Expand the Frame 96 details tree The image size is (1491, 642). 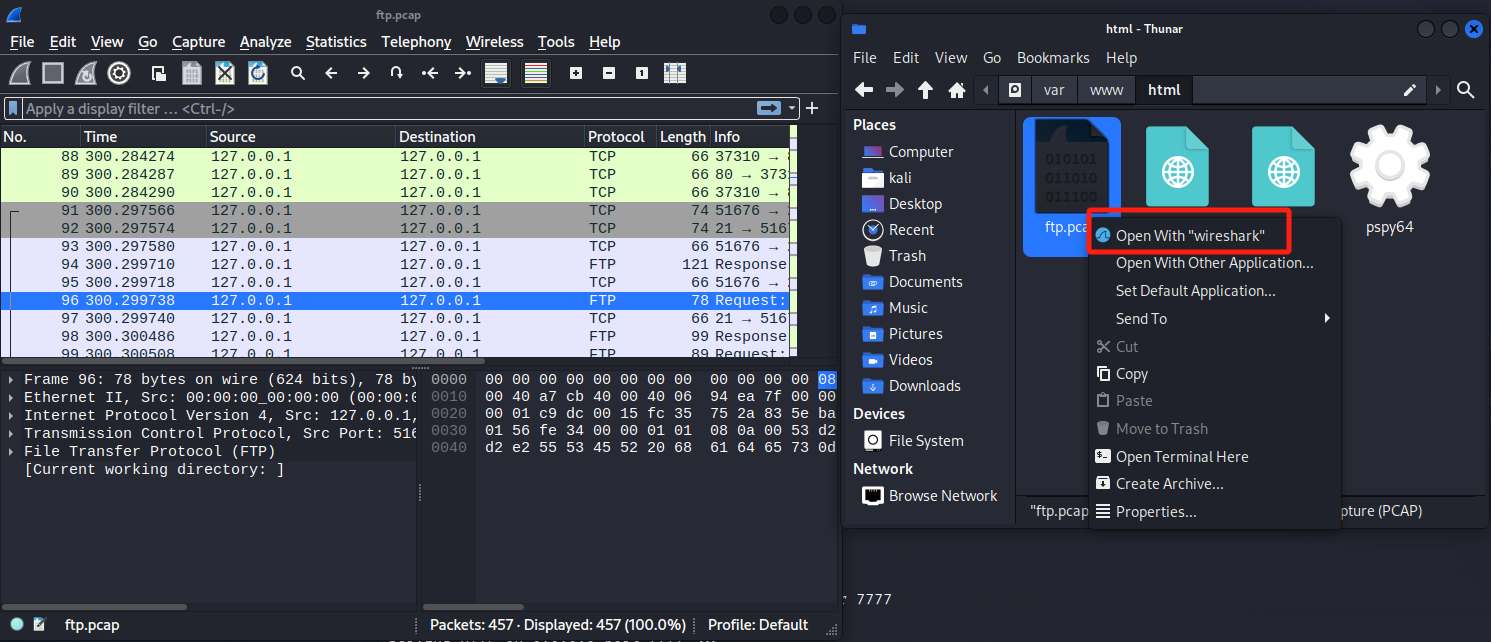pos(11,380)
